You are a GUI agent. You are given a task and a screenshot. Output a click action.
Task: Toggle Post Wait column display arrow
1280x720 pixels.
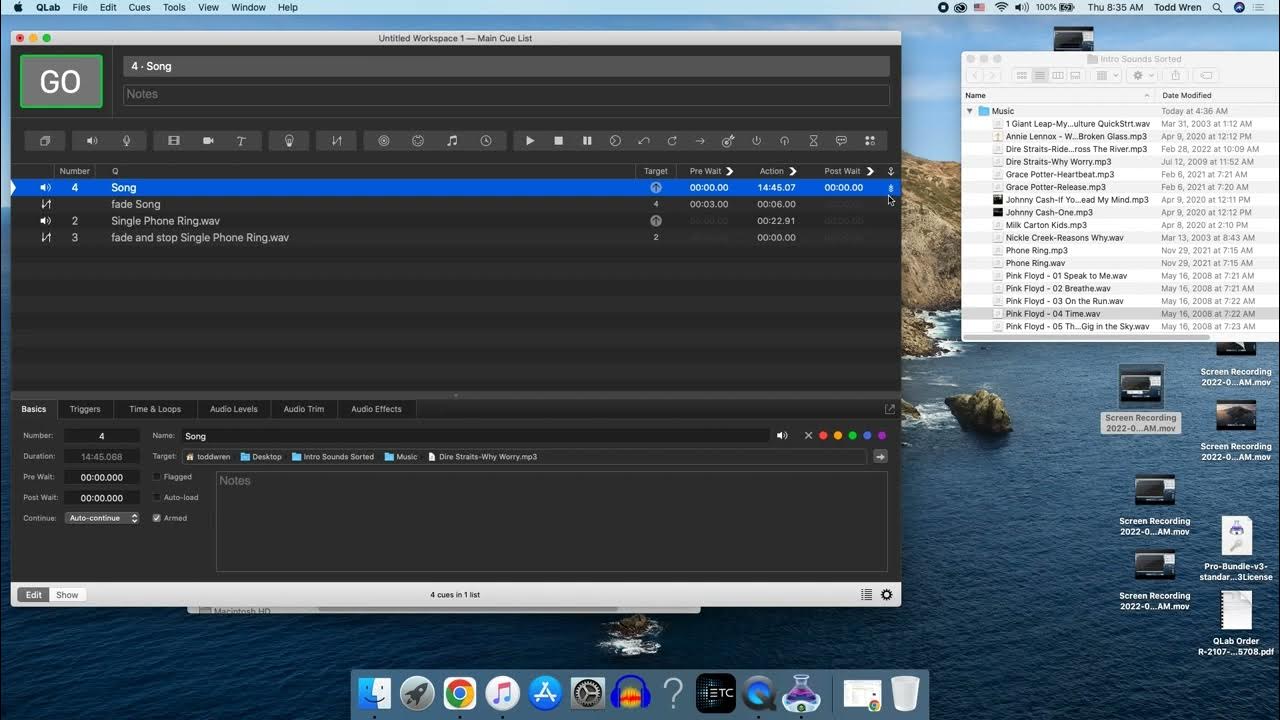point(870,171)
